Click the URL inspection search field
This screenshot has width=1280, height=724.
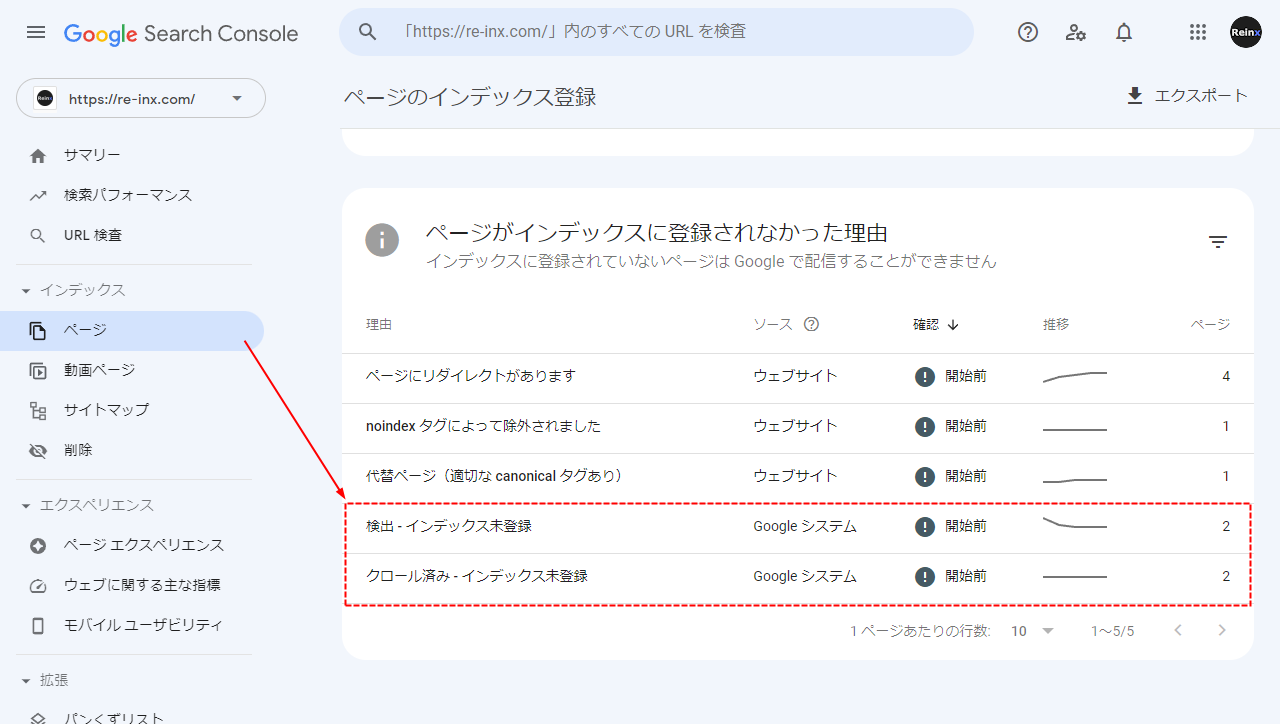click(656, 32)
